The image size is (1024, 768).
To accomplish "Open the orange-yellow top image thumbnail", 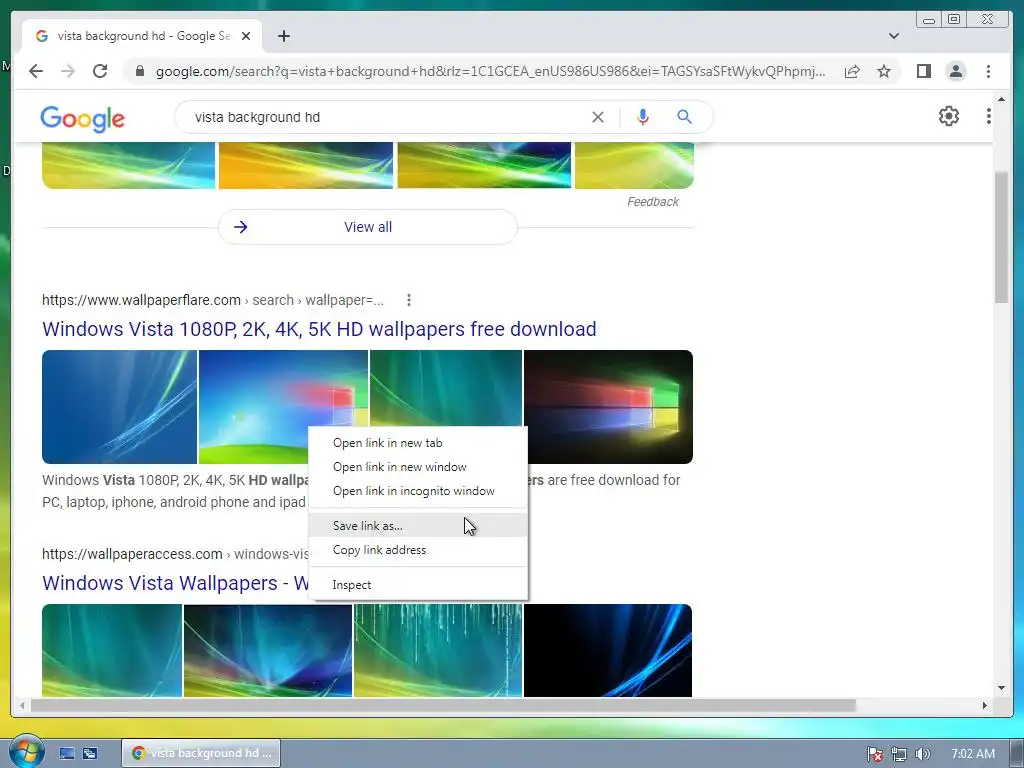I will coord(306,165).
